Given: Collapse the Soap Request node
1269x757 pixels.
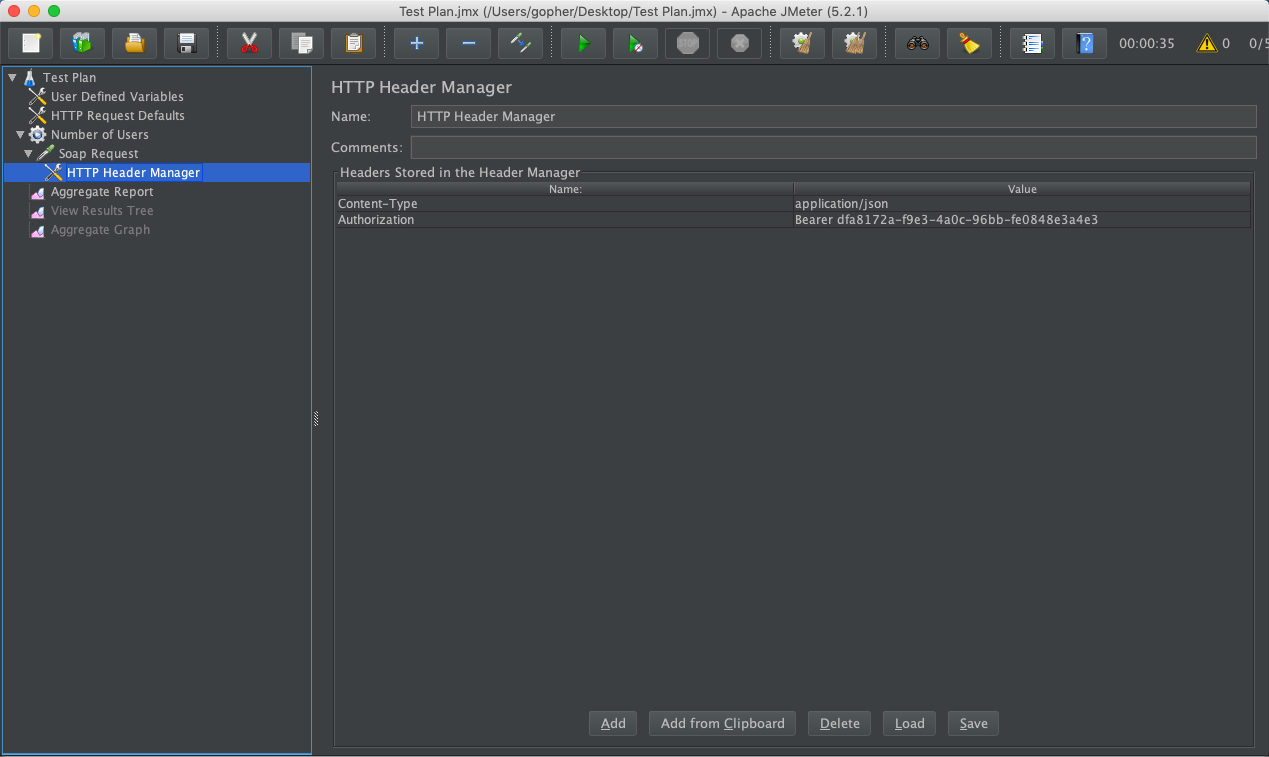Looking at the screenshot, I should pyautogui.click(x=28, y=153).
